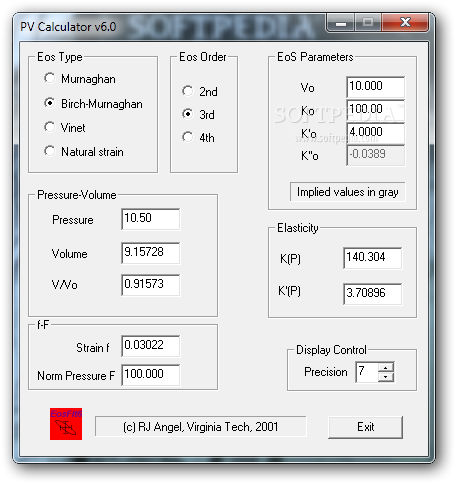Click the Precision value field

367,372
